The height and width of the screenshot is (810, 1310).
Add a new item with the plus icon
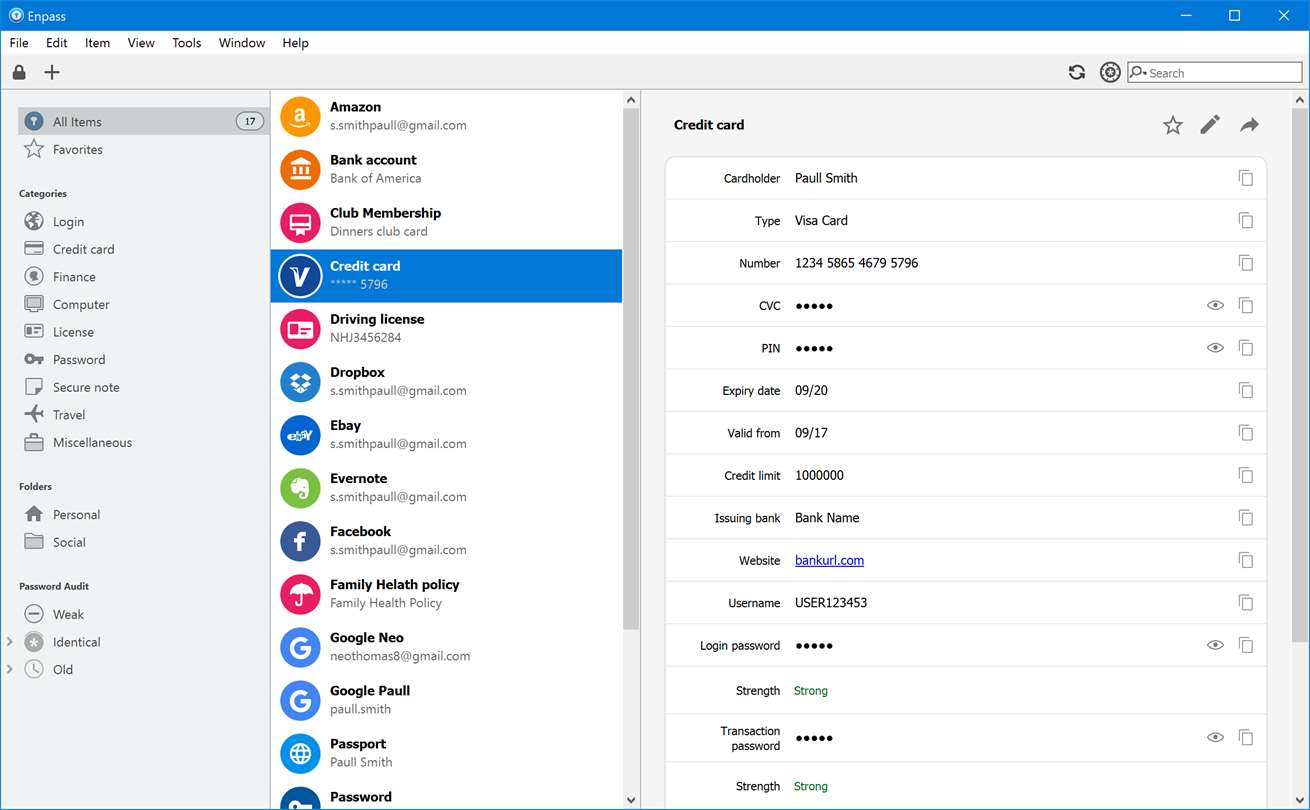(x=52, y=72)
